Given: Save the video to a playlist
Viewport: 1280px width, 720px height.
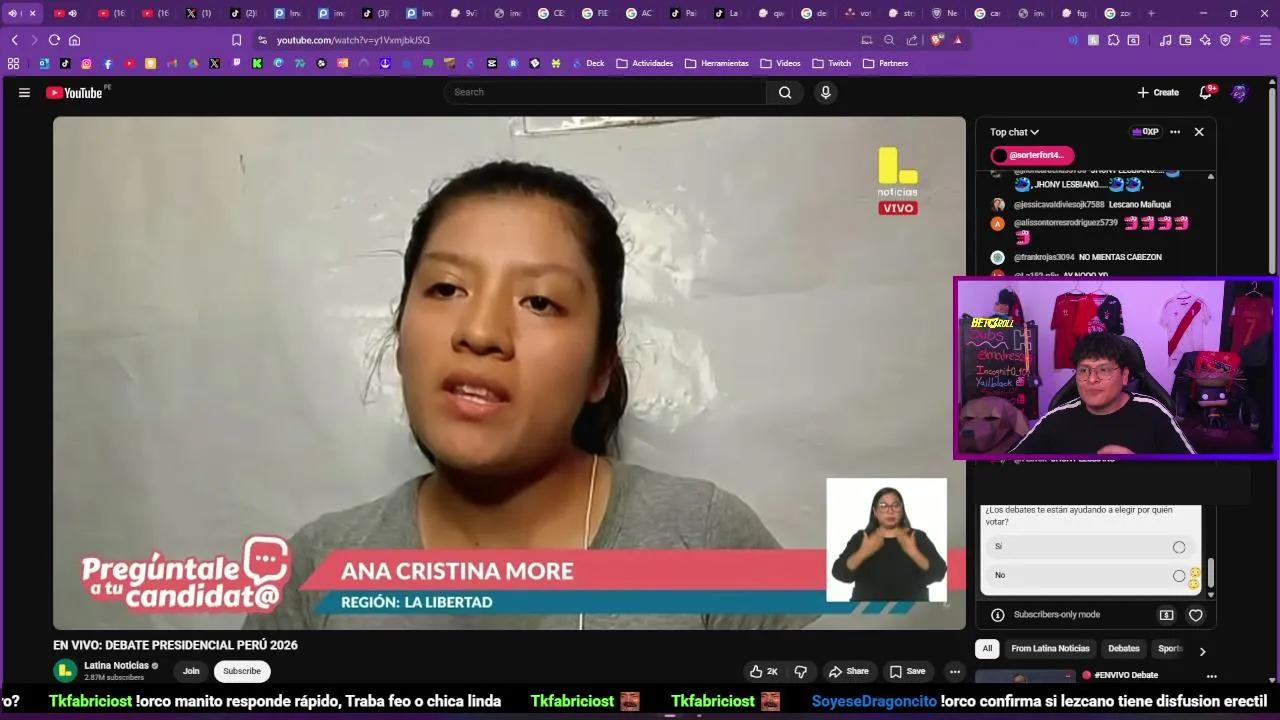Looking at the screenshot, I should click(908, 671).
